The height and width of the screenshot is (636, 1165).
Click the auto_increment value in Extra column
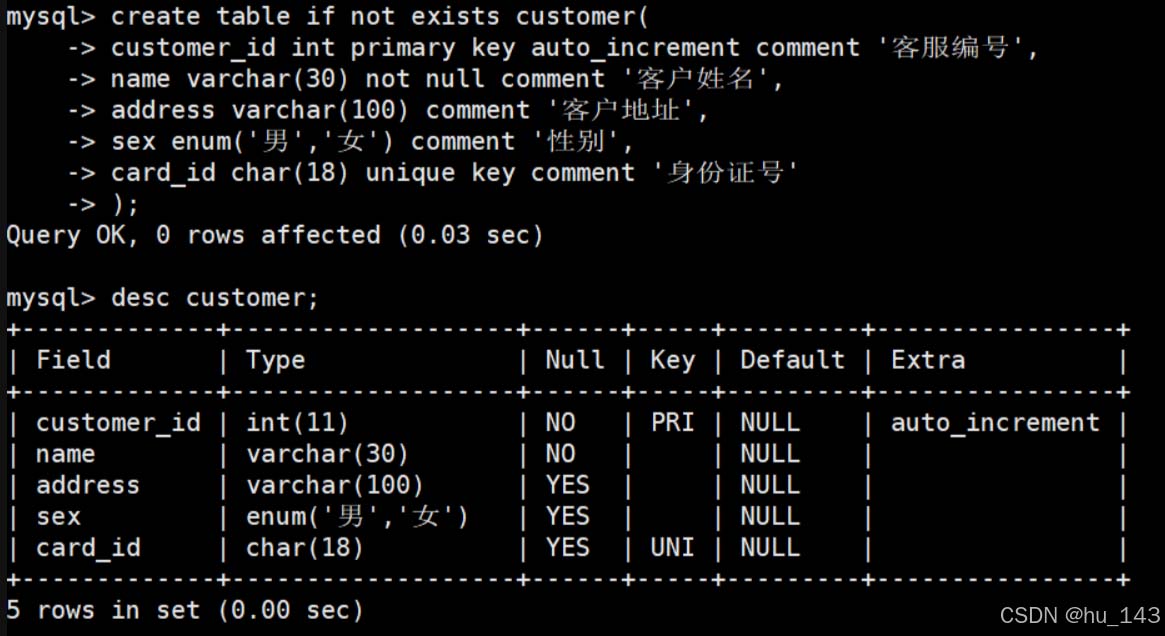(x=995, y=423)
